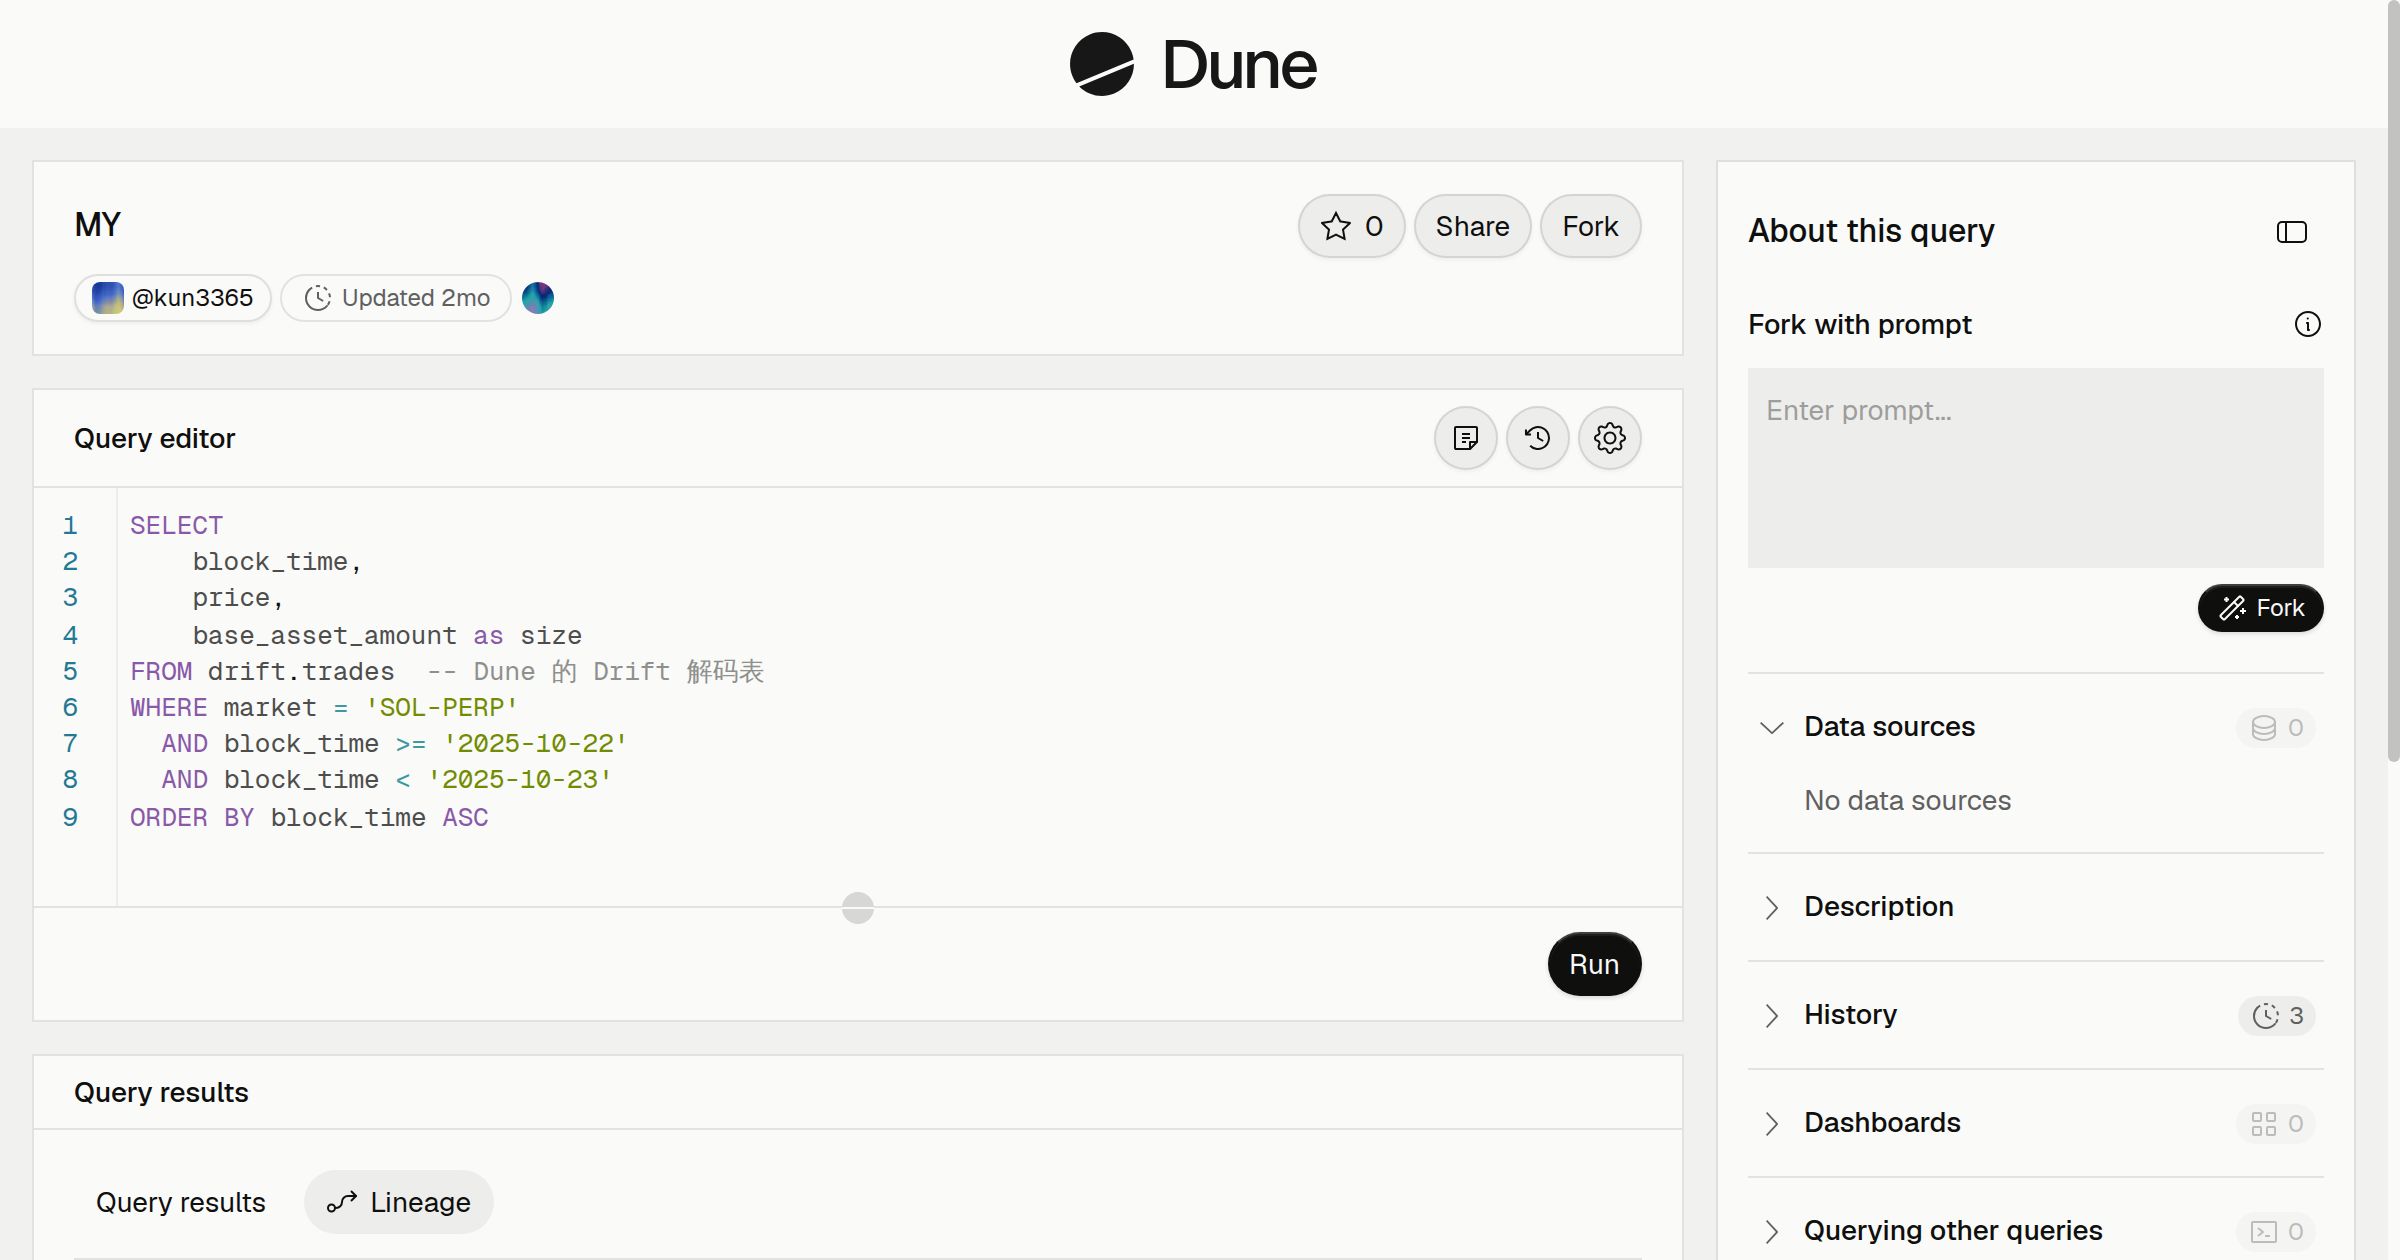Click the query title MY
Screen dimensions: 2400x1260
(98, 224)
